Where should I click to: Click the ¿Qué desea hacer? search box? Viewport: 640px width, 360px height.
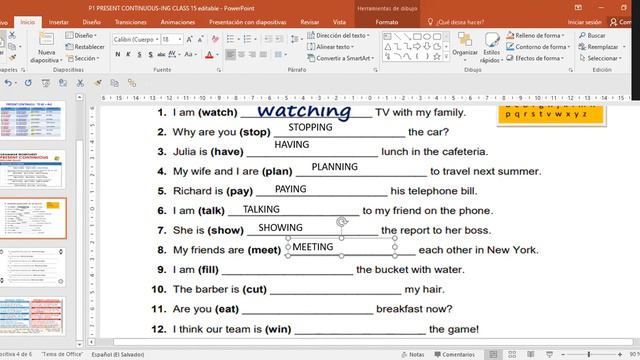pyautogui.click(x=456, y=22)
